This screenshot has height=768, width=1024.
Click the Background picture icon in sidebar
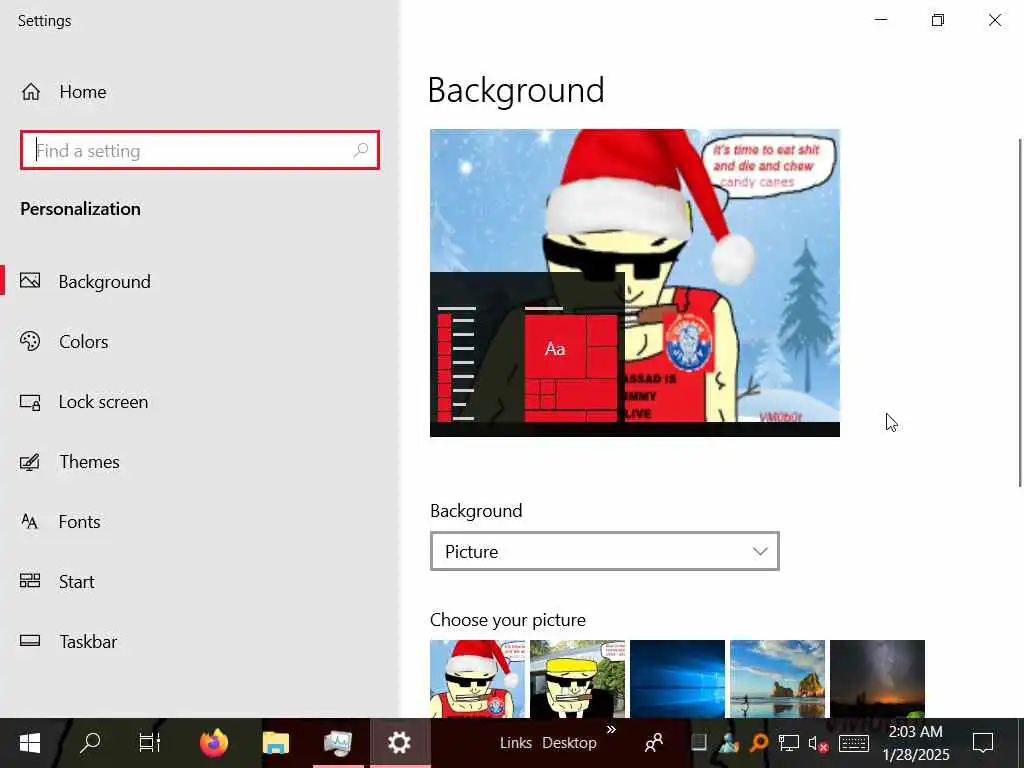tap(30, 281)
